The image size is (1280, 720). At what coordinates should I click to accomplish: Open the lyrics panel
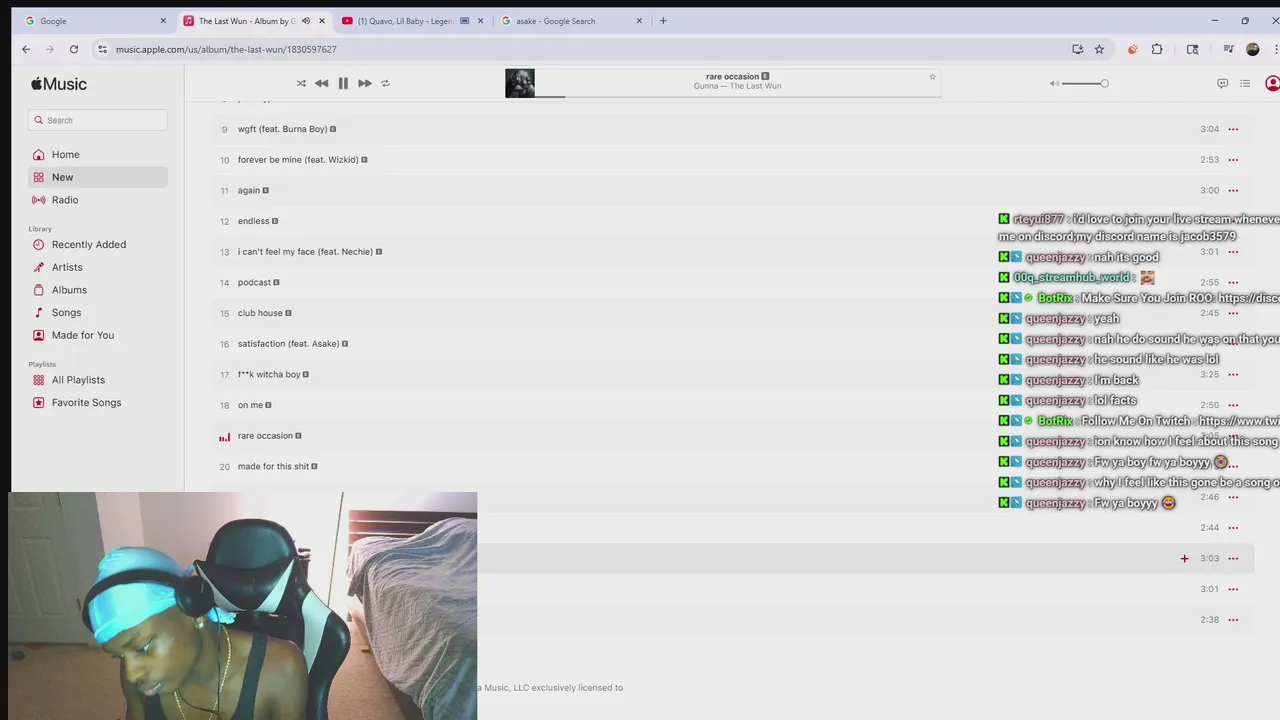point(1222,83)
